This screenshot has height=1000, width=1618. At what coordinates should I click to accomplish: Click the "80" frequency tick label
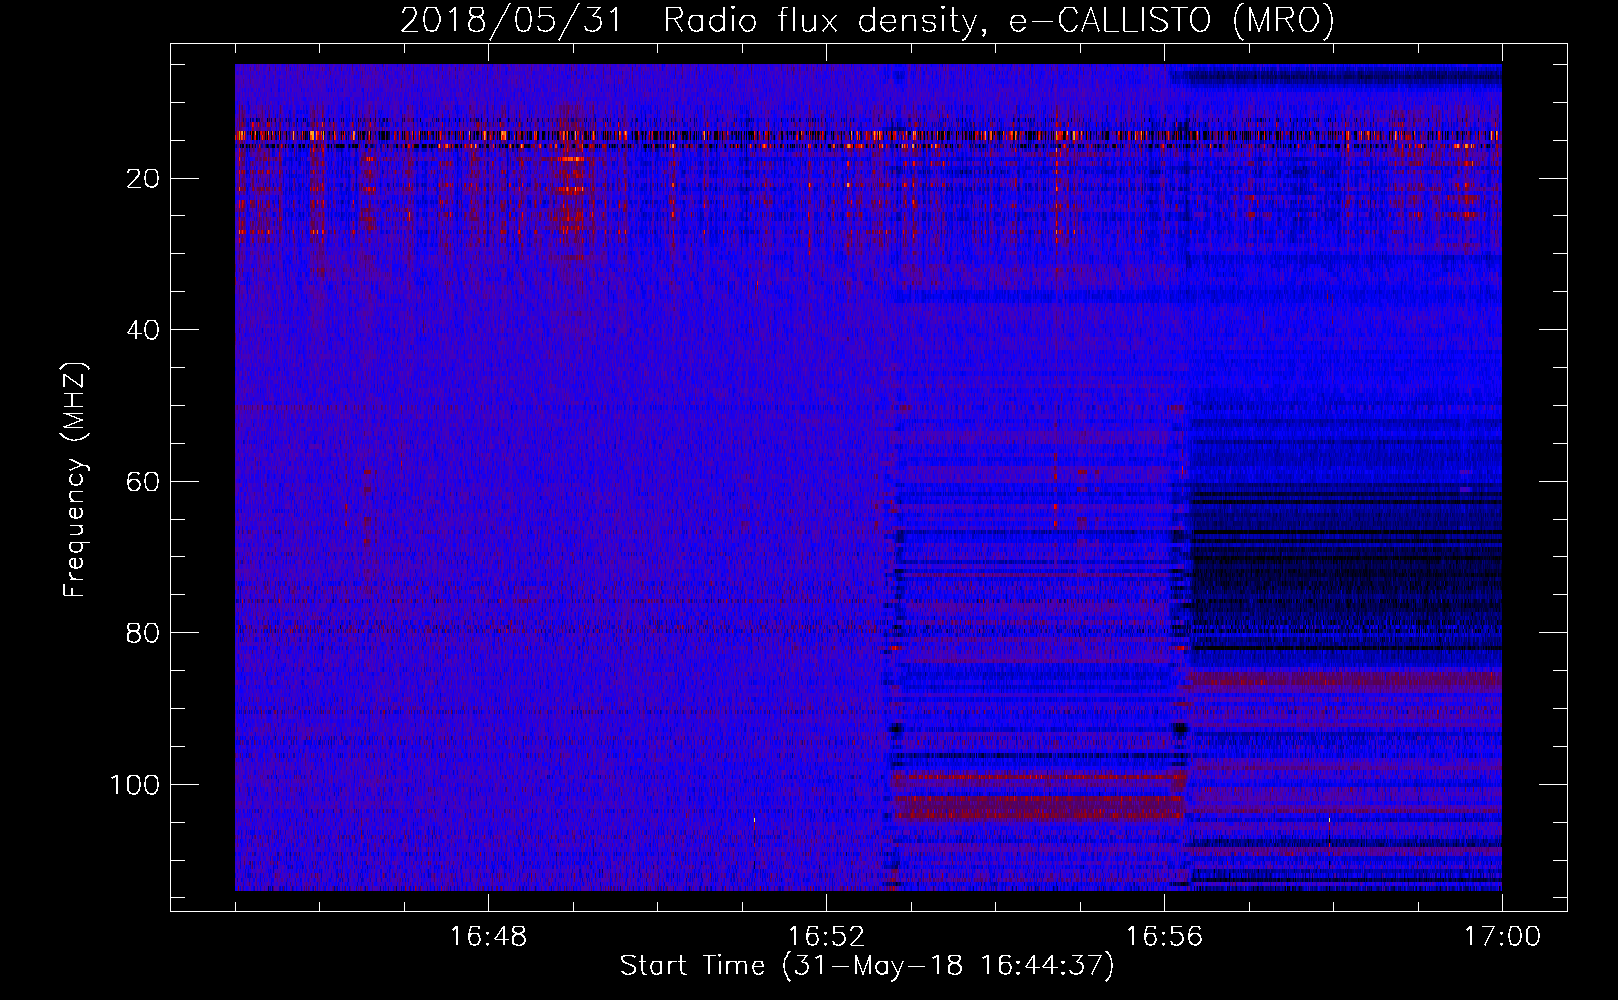click(143, 633)
